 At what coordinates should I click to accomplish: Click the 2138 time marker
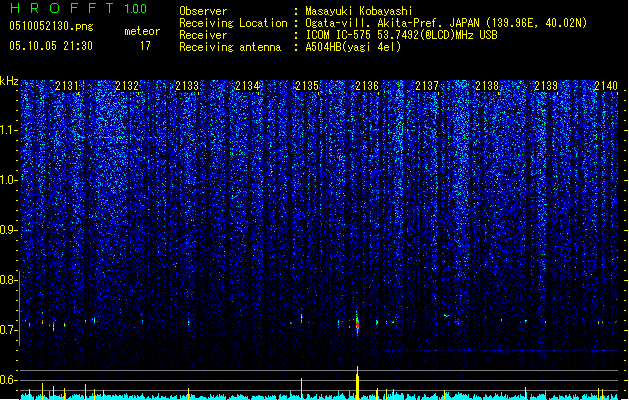pyautogui.click(x=487, y=85)
